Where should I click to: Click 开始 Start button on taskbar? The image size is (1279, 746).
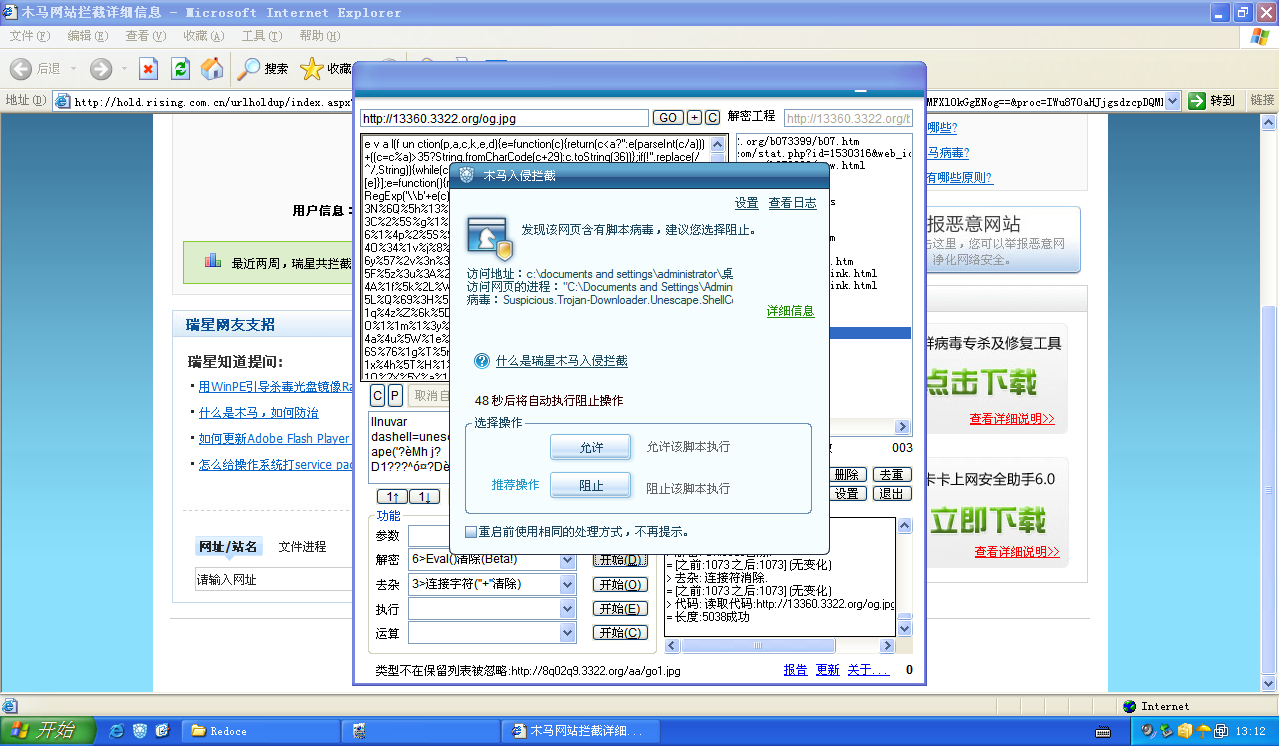(x=47, y=731)
